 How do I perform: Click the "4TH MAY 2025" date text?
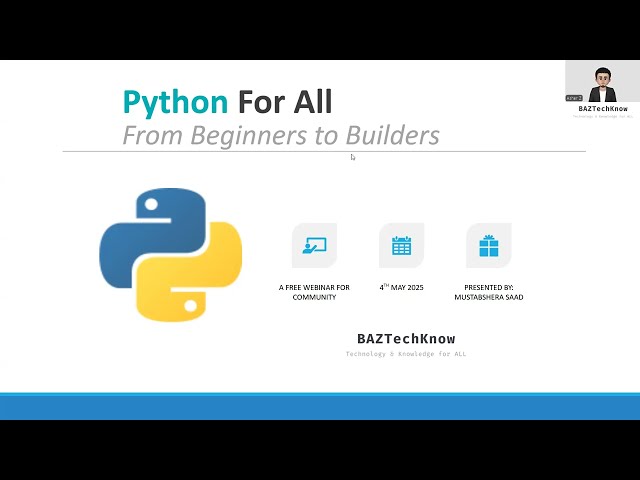(402, 287)
